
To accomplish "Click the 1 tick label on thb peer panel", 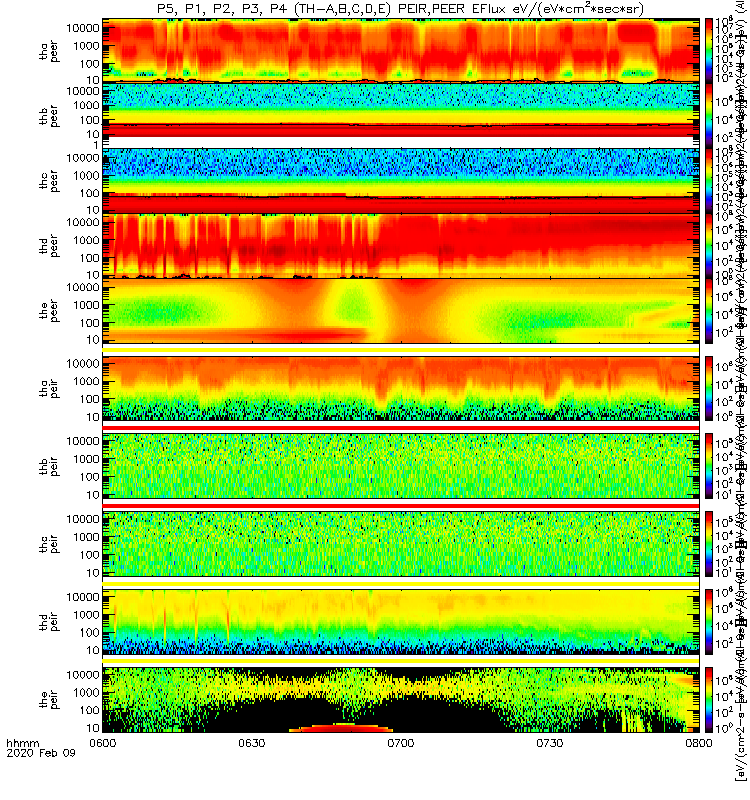I will pyautogui.click(x=95, y=145).
